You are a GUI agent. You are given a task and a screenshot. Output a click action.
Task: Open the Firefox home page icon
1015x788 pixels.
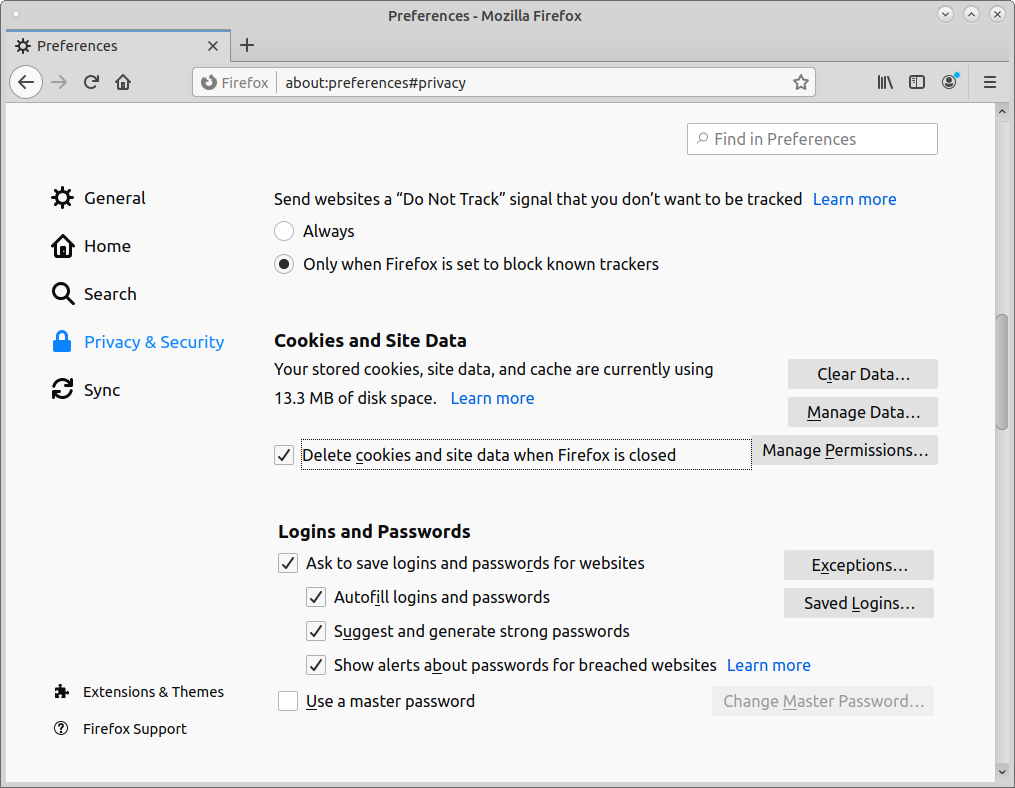coord(123,82)
